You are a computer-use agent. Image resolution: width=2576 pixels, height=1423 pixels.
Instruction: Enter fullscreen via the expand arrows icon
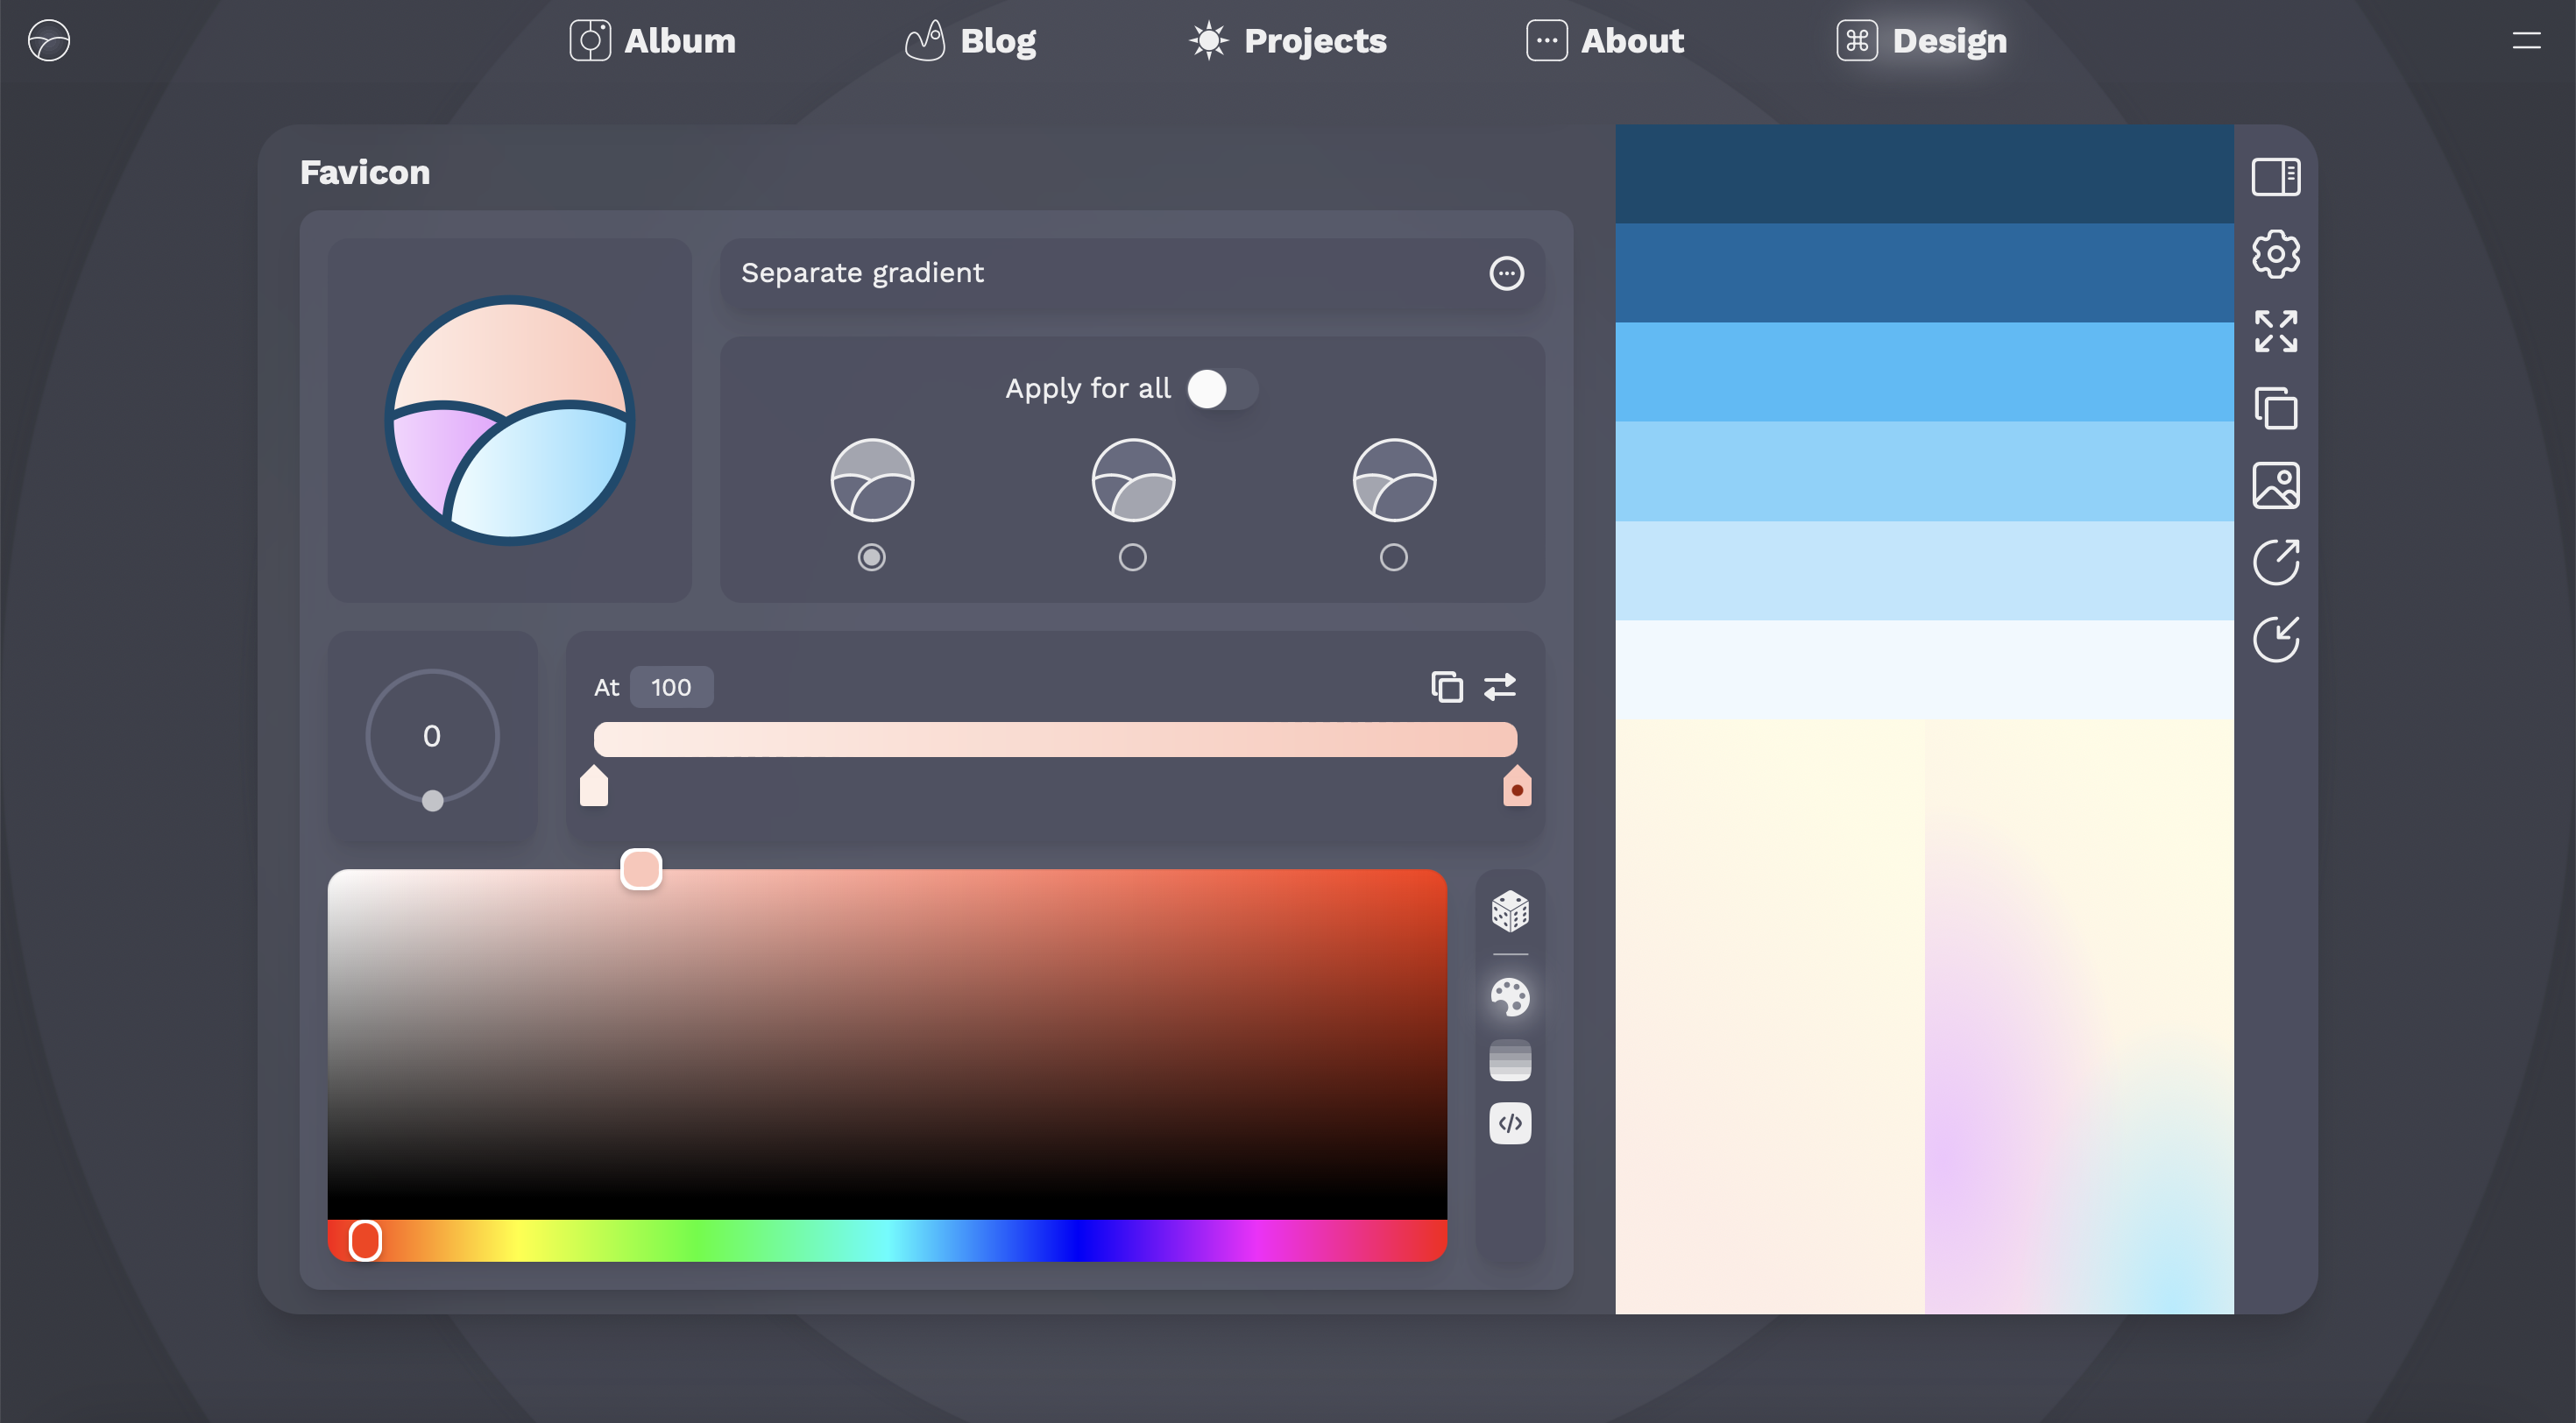coord(2277,331)
